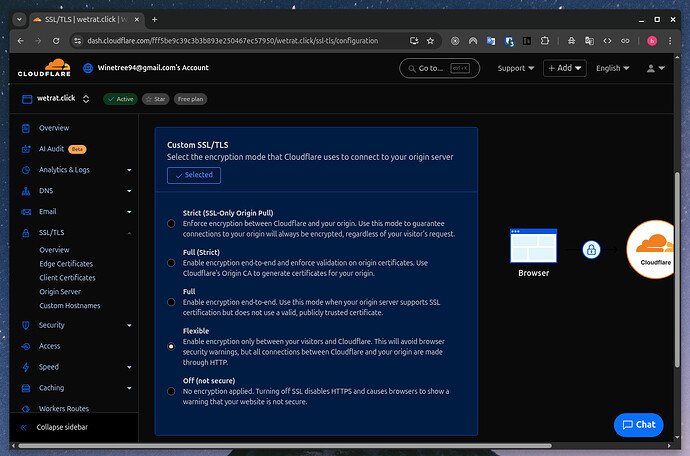Screen dimensions: 690x456
Task: Click the browser back arrow
Action: tap(20, 41)
